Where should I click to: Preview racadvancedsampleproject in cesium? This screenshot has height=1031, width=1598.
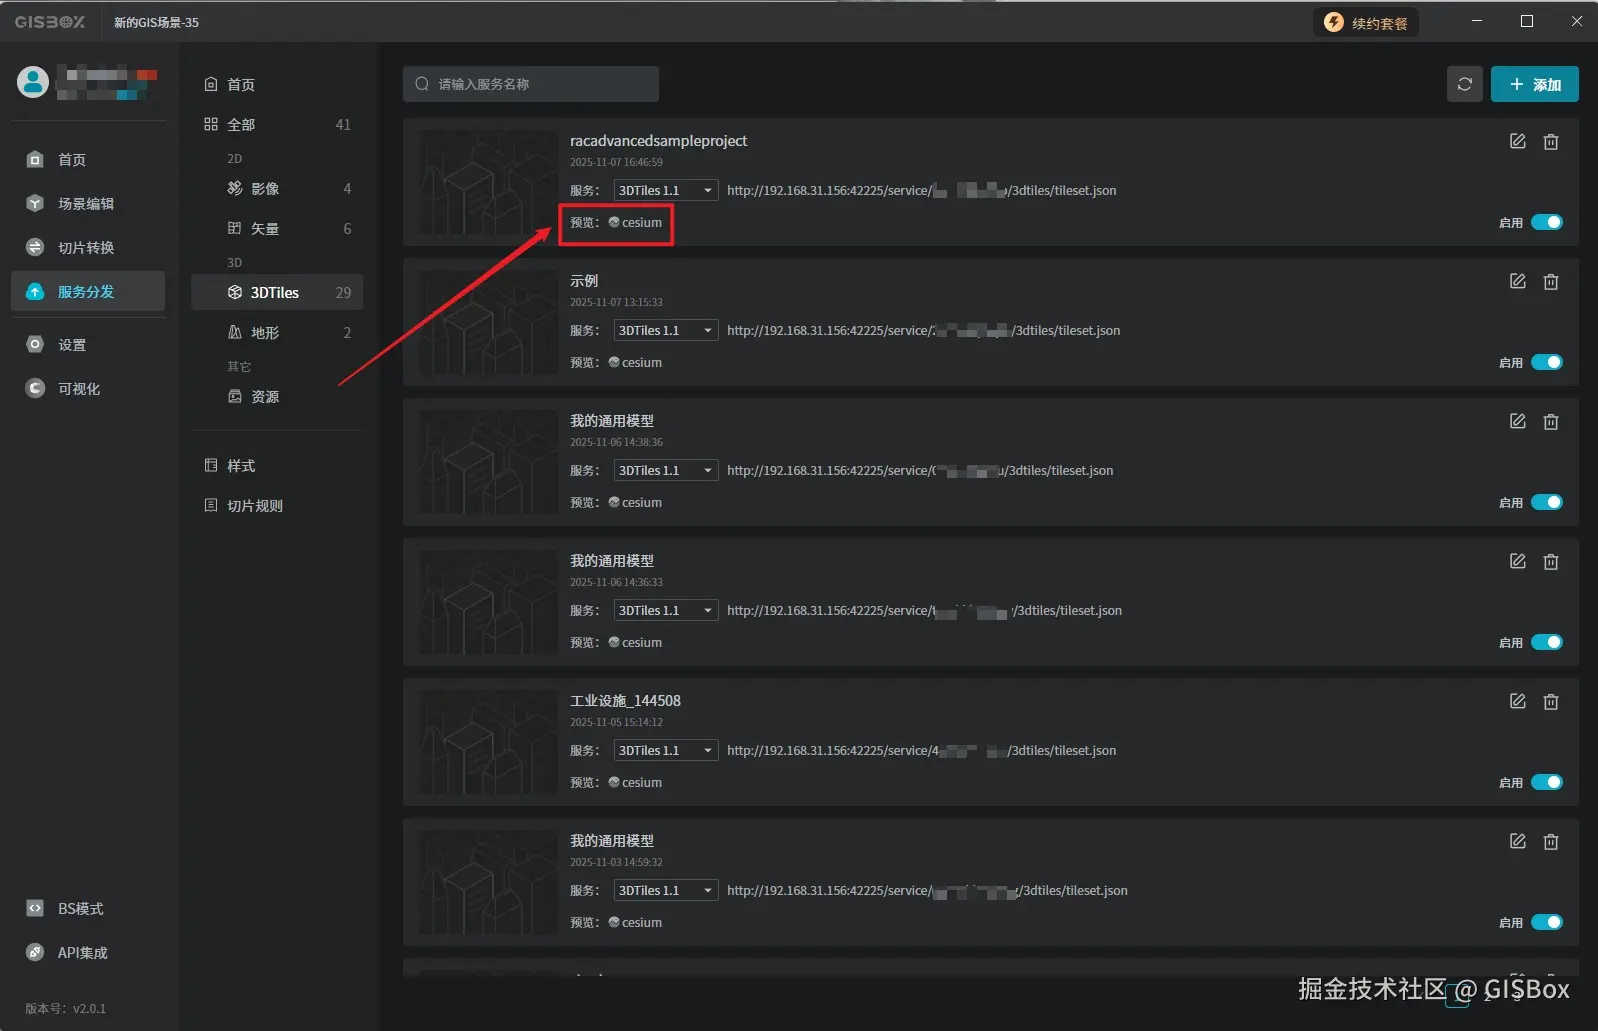click(x=635, y=222)
